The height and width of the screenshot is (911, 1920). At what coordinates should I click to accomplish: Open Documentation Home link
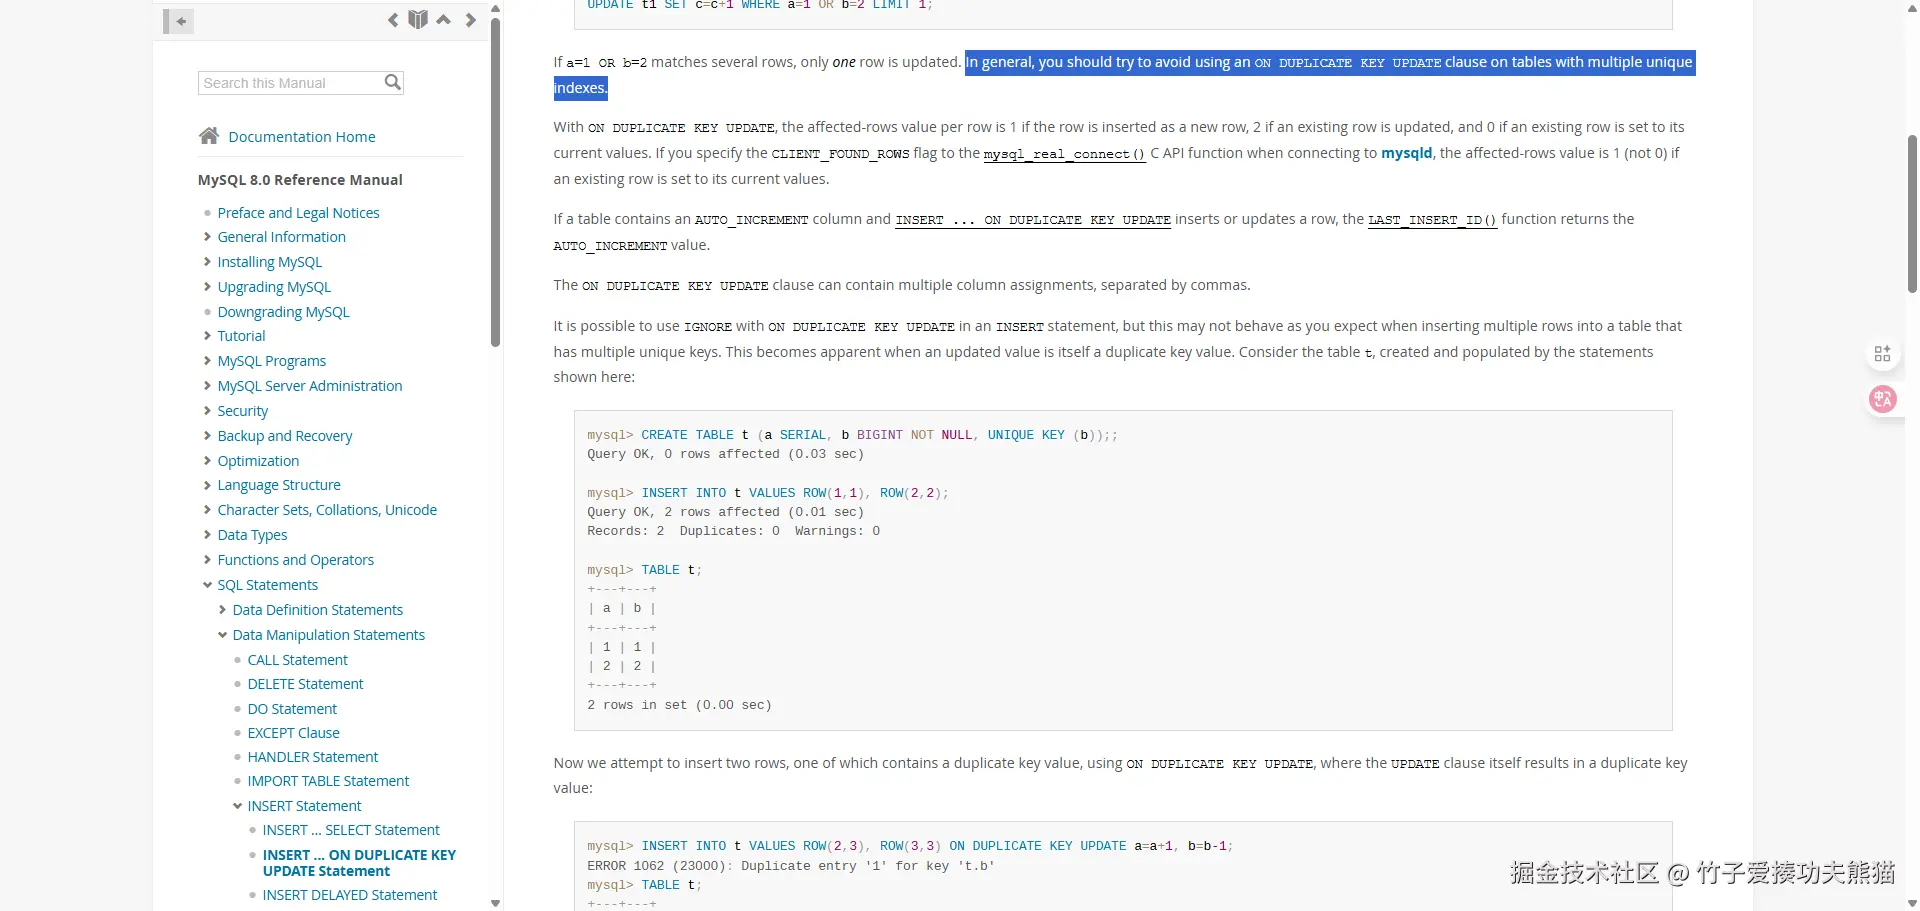pos(302,137)
